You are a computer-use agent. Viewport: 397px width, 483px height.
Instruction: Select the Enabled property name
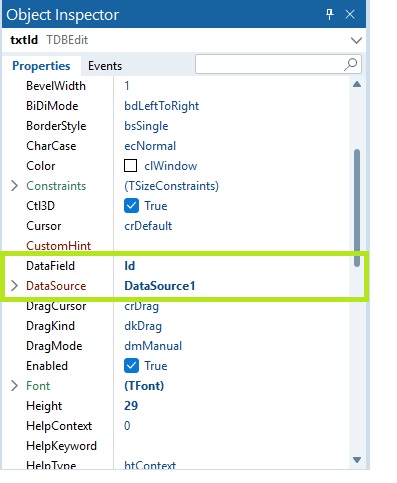(x=47, y=366)
